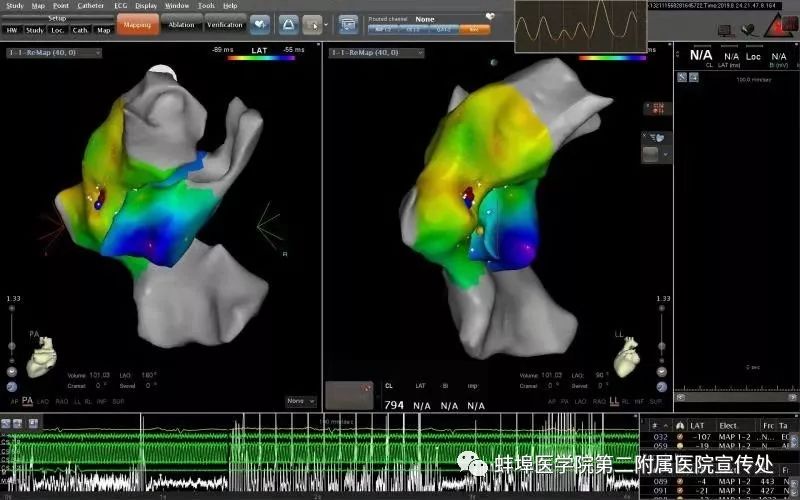The height and width of the screenshot is (500, 800).
Task: Open the left viewer map selection dropdown
Action: point(54,53)
